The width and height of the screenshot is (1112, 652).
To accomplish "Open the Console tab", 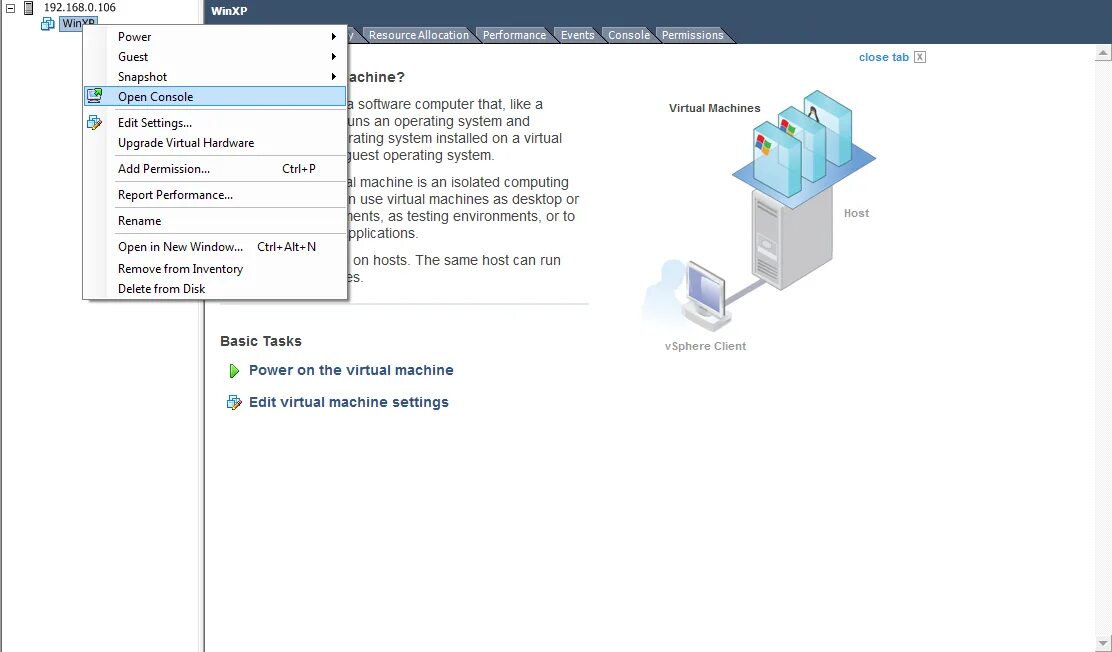I will [628, 35].
